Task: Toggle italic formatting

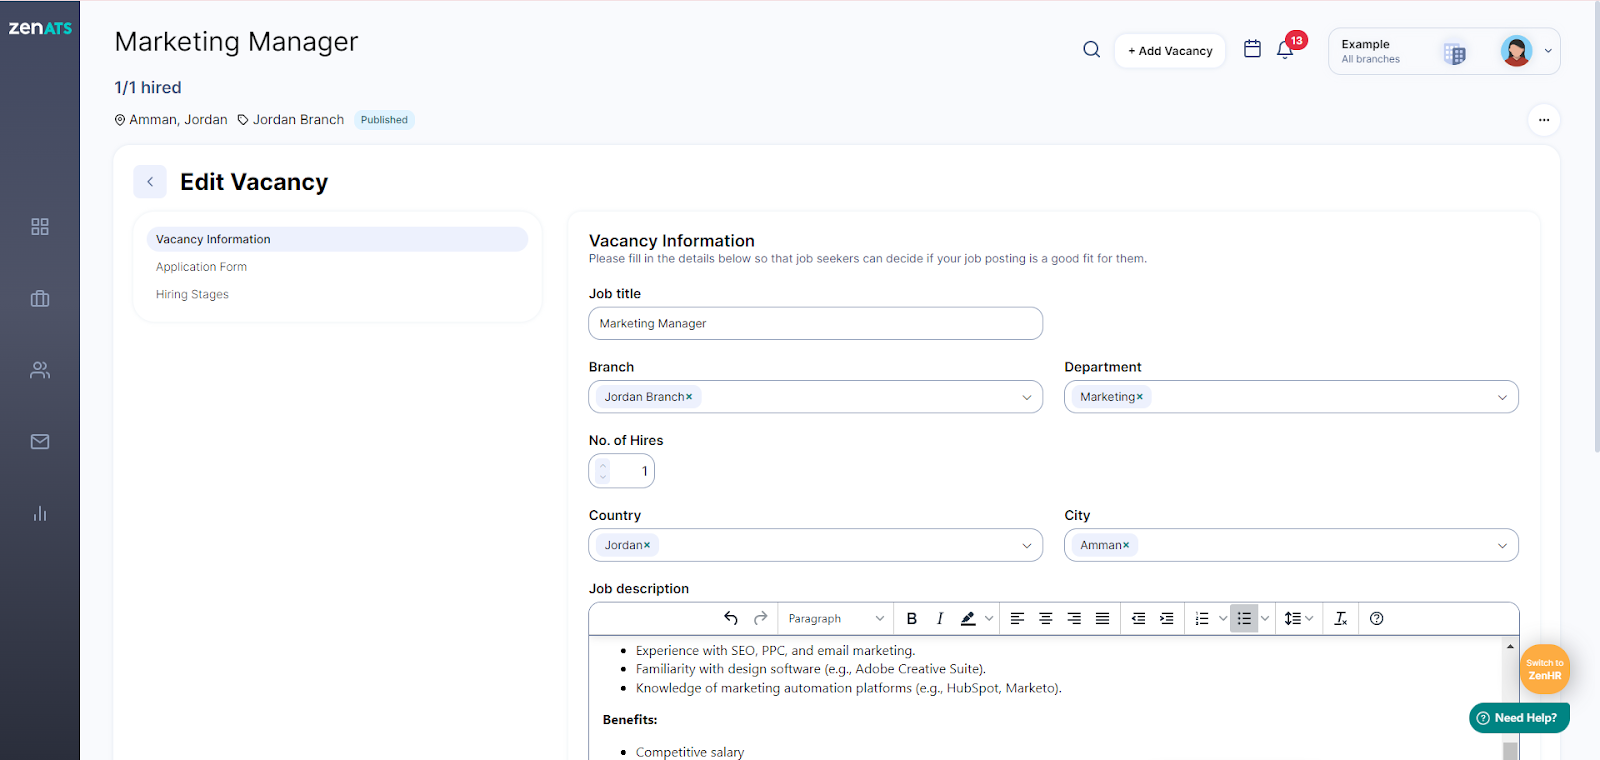Action: tap(940, 618)
